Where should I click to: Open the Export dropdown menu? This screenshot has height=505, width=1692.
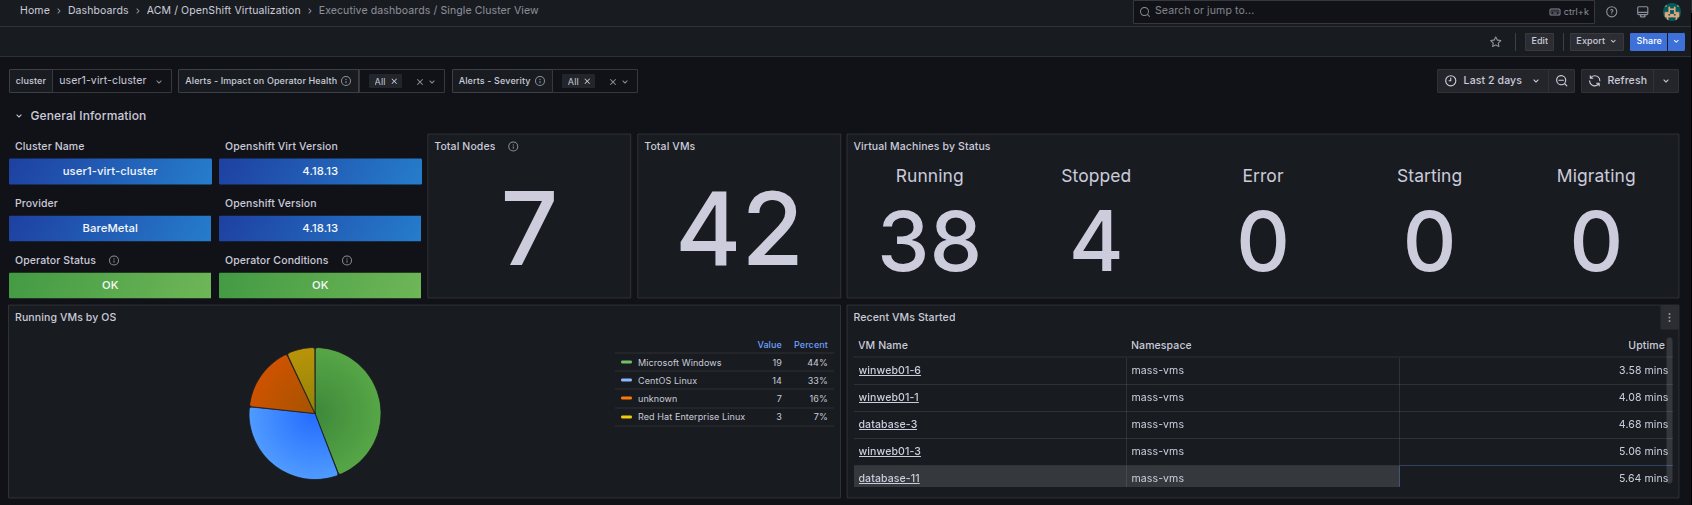pos(1595,41)
